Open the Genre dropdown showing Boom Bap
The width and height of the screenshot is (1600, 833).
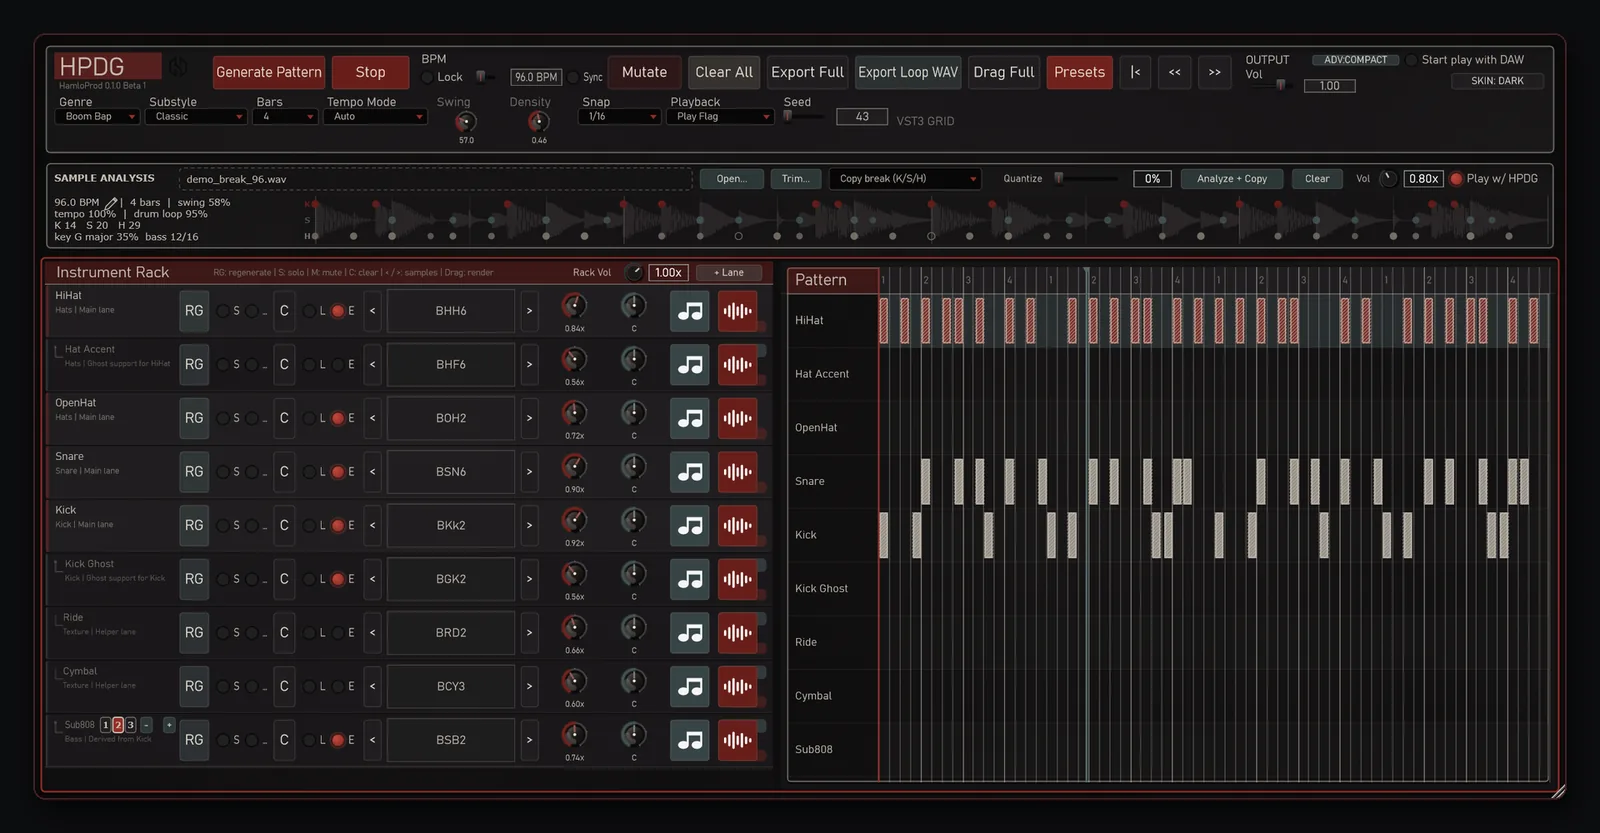coord(97,117)
